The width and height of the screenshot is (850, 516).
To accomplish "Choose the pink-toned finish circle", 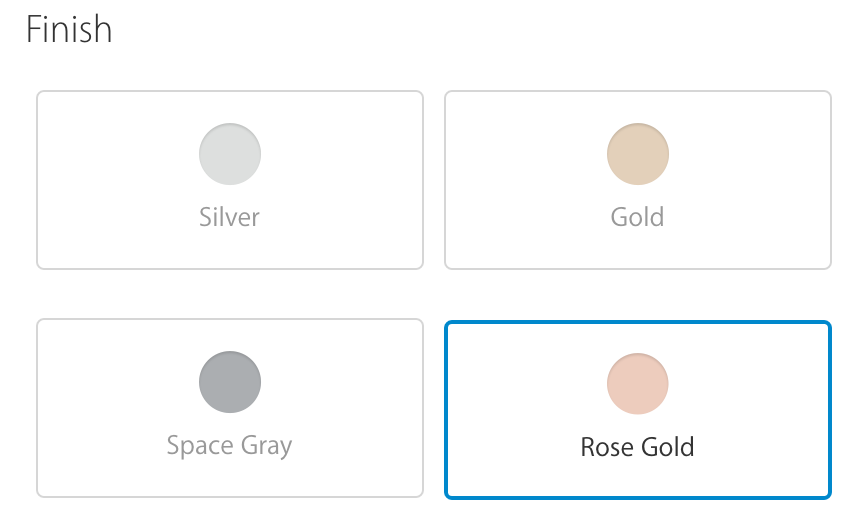I will (638, 382).
